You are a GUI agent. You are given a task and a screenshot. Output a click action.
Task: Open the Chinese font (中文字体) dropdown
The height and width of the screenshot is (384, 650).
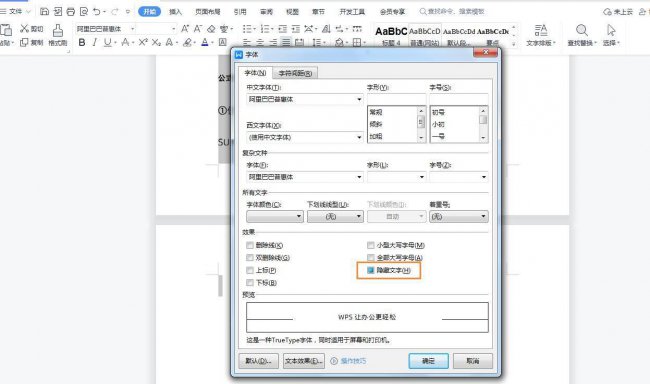pos(359,100)
